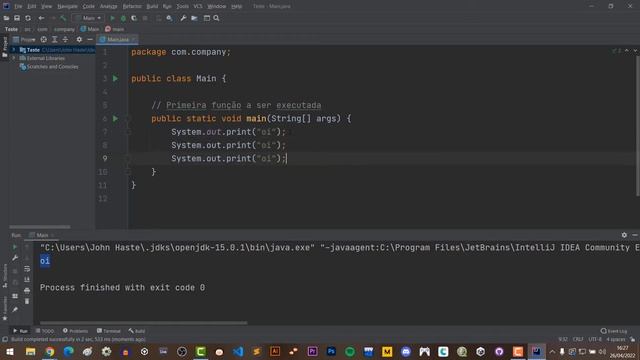Open Run panel settings gear

coord(624,235)
